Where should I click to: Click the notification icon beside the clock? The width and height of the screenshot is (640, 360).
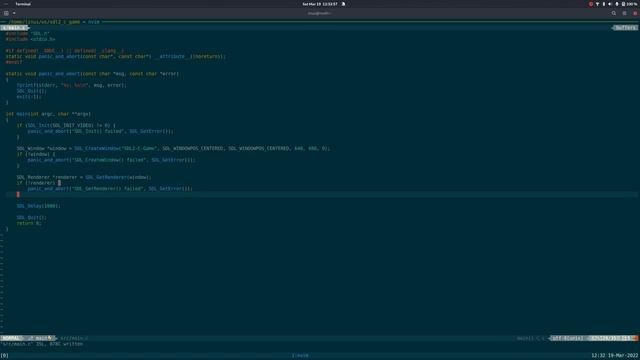(343, 4)
